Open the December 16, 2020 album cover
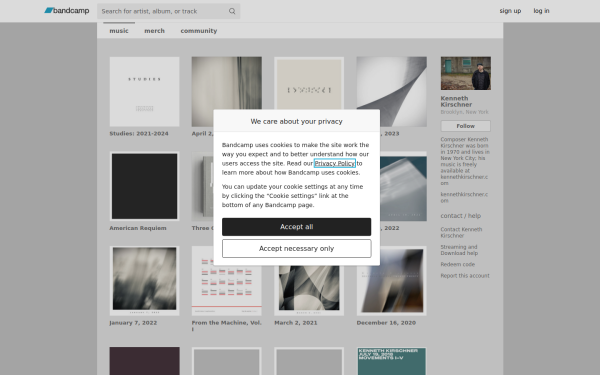600x375 pixels. pos(391,281)
